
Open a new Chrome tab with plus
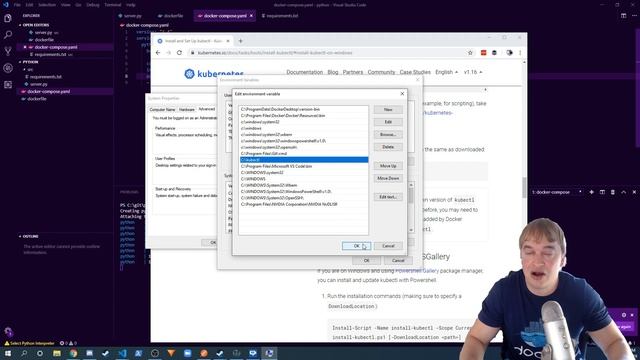(x=240, y=41)
